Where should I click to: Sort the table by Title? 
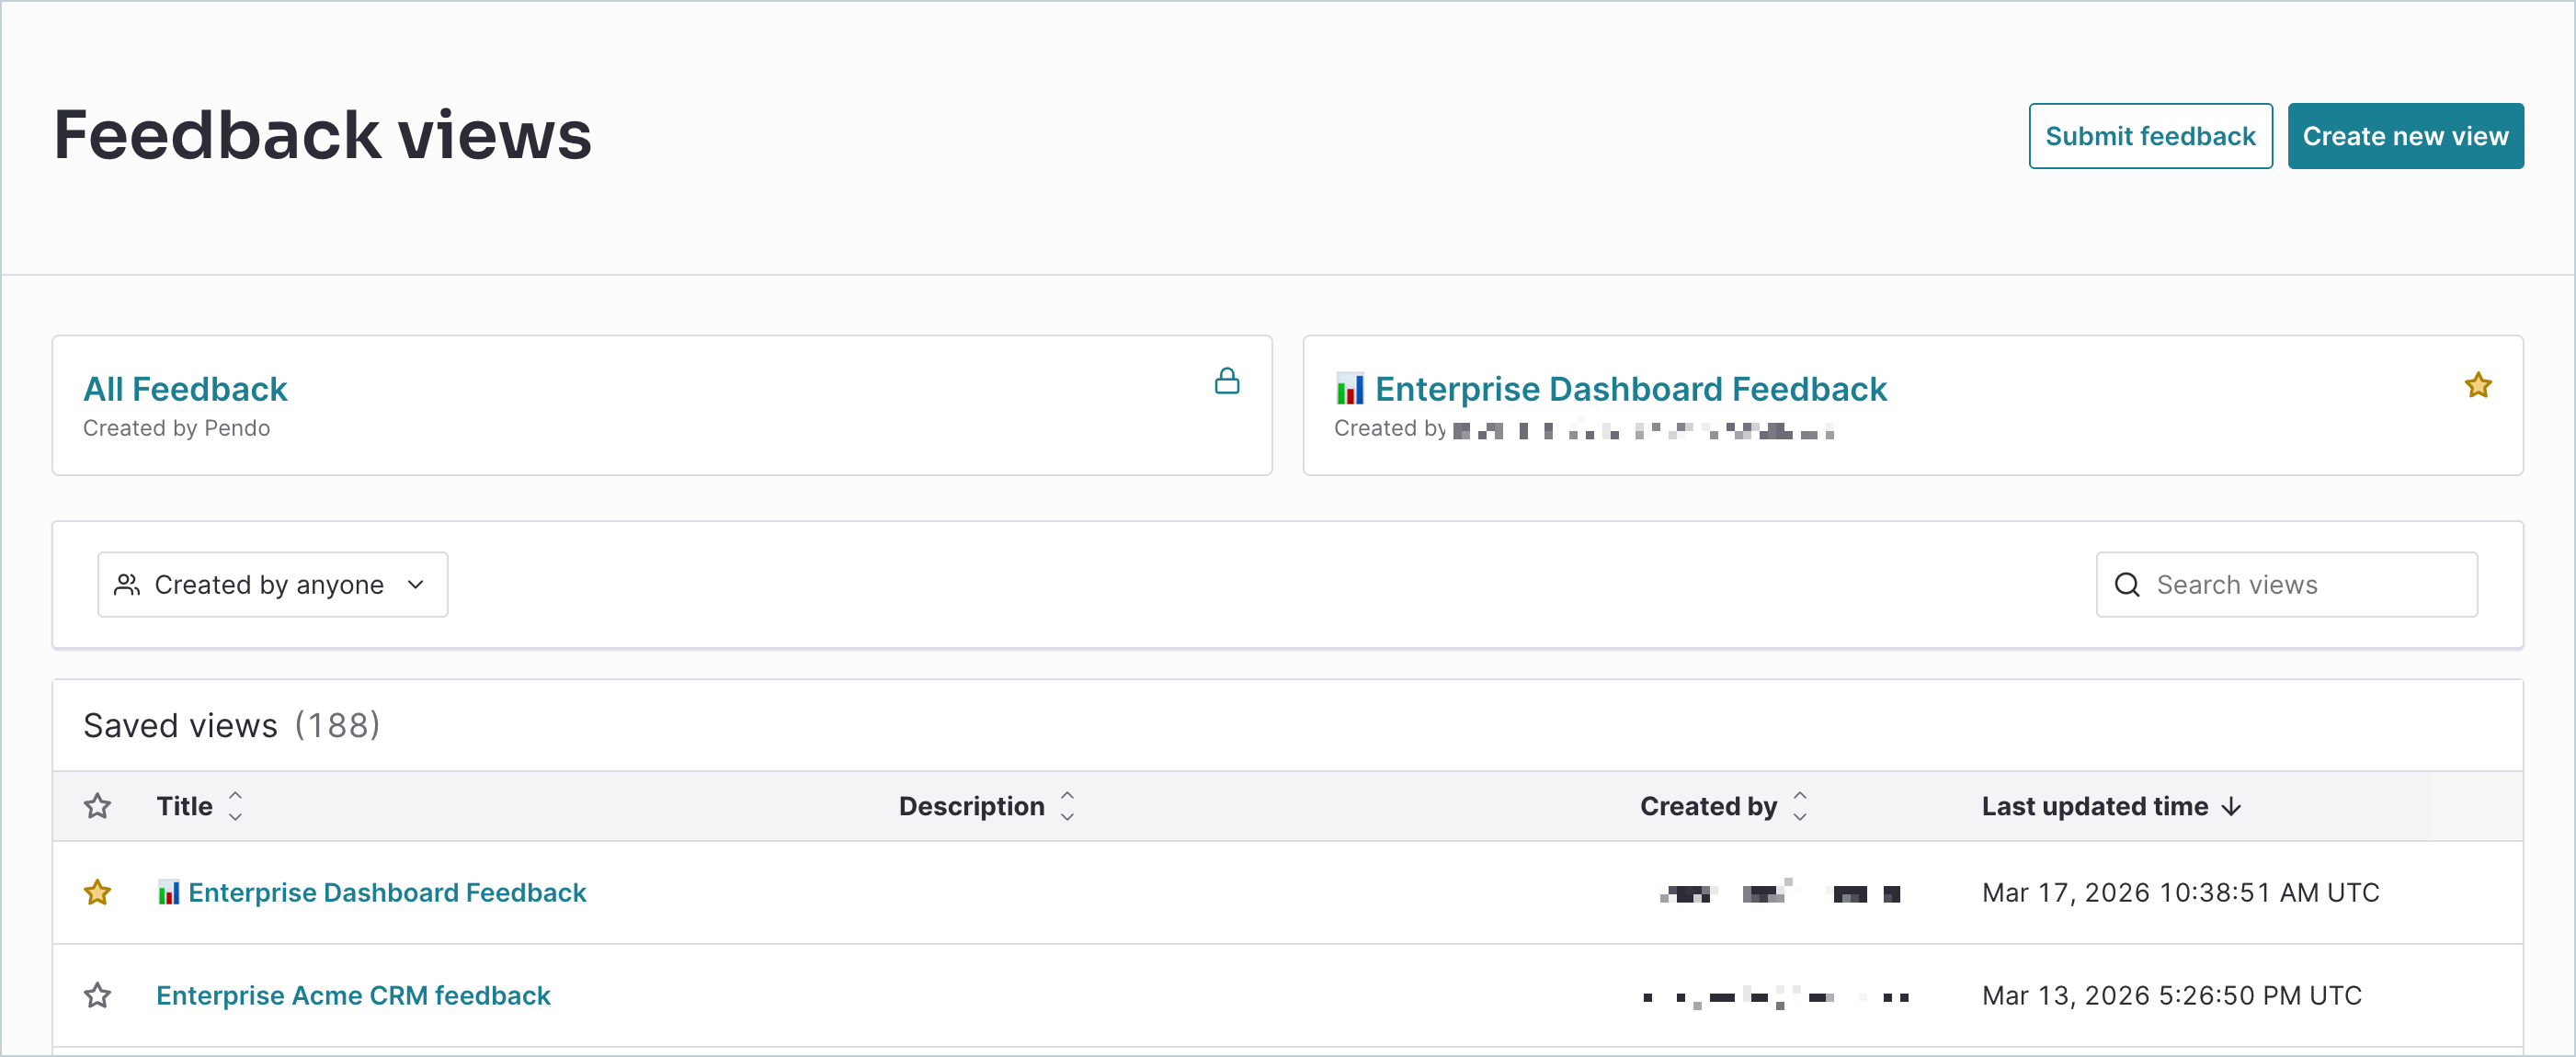pyautogui.click(x=200, y=806)
